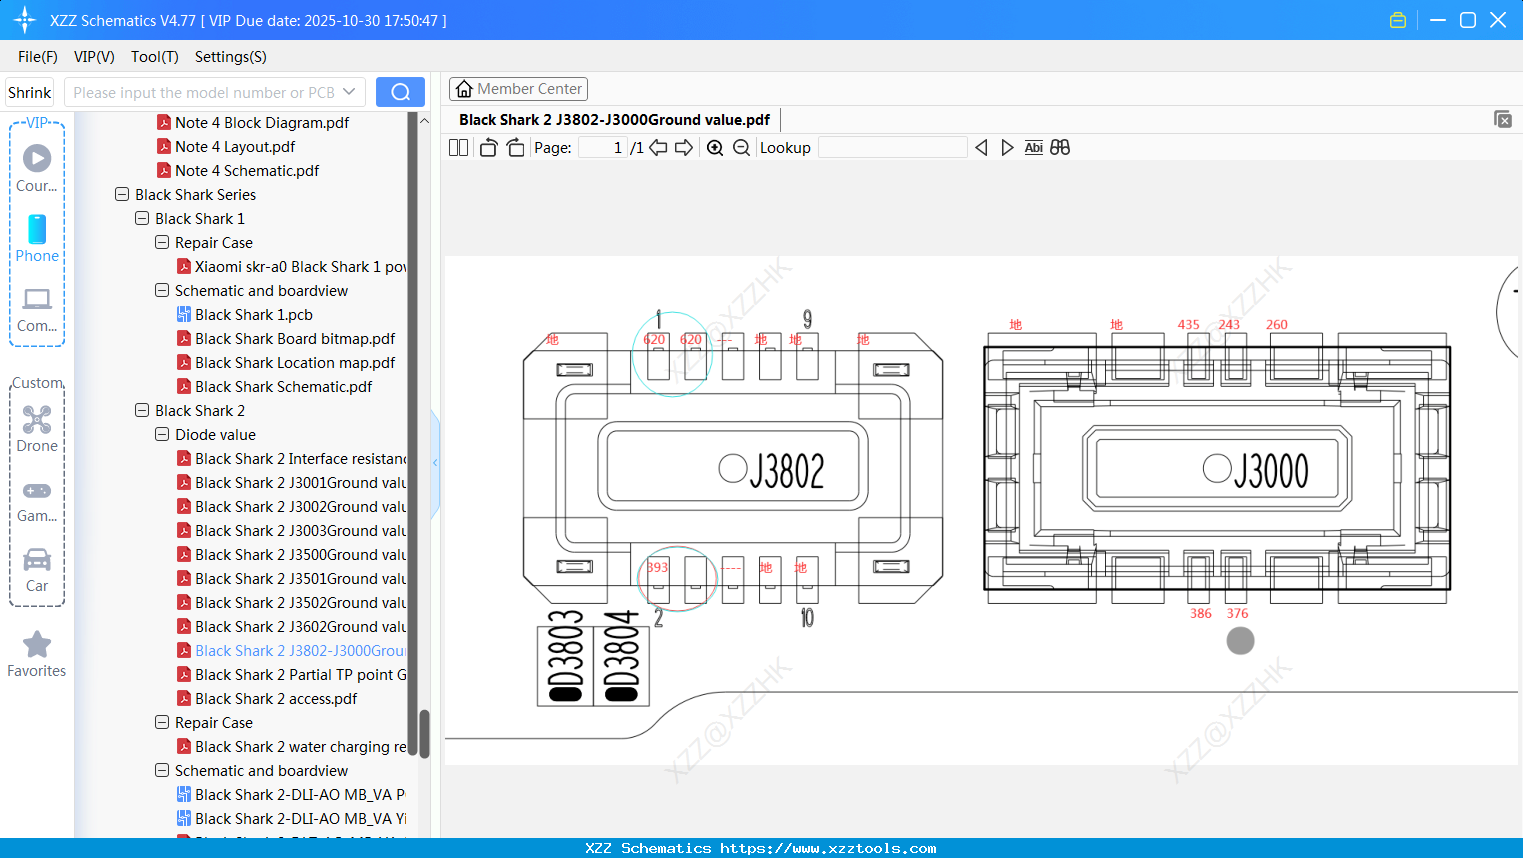Rotate the page clockwise
Screen dimensions: 1523x858
point(515,148)
